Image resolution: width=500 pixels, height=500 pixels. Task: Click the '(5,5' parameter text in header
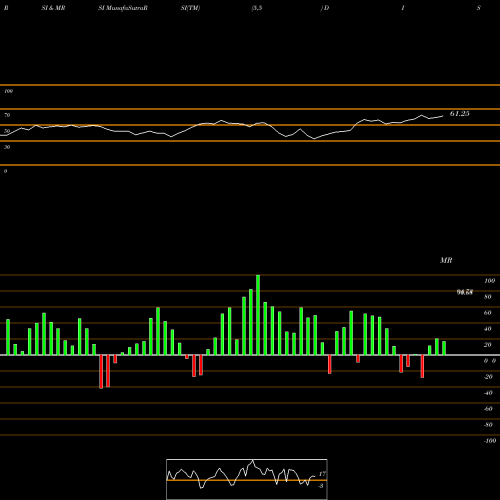click(x=257, y=8)
